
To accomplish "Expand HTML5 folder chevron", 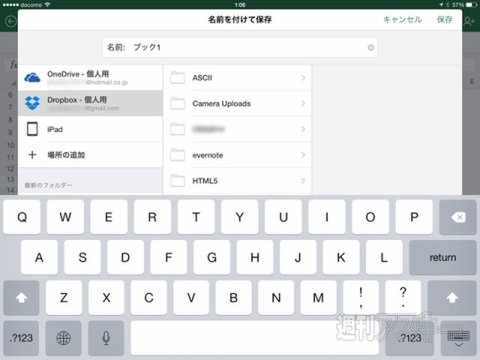I will pos(303,181).
